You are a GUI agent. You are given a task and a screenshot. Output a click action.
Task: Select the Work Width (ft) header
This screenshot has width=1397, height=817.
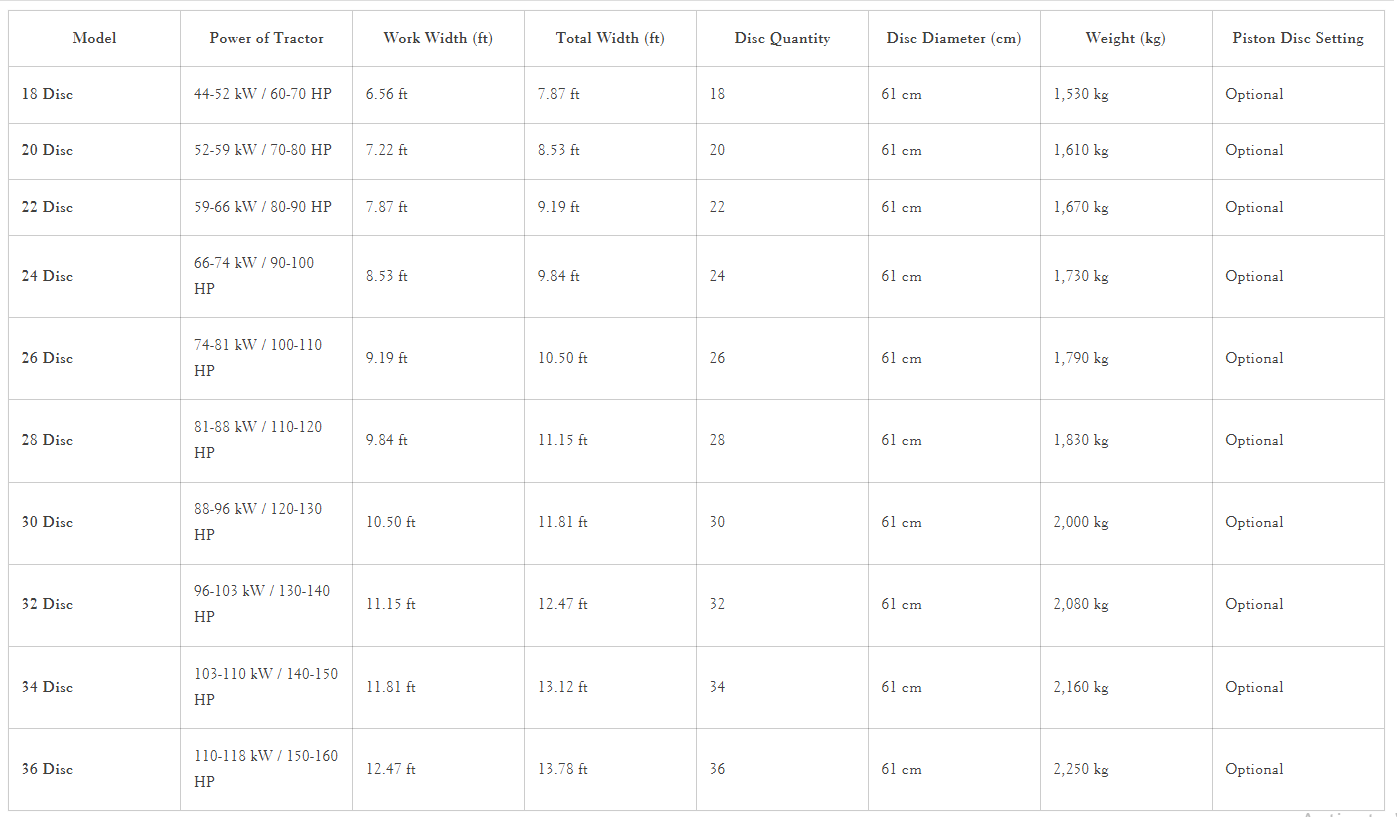point(438,38)
